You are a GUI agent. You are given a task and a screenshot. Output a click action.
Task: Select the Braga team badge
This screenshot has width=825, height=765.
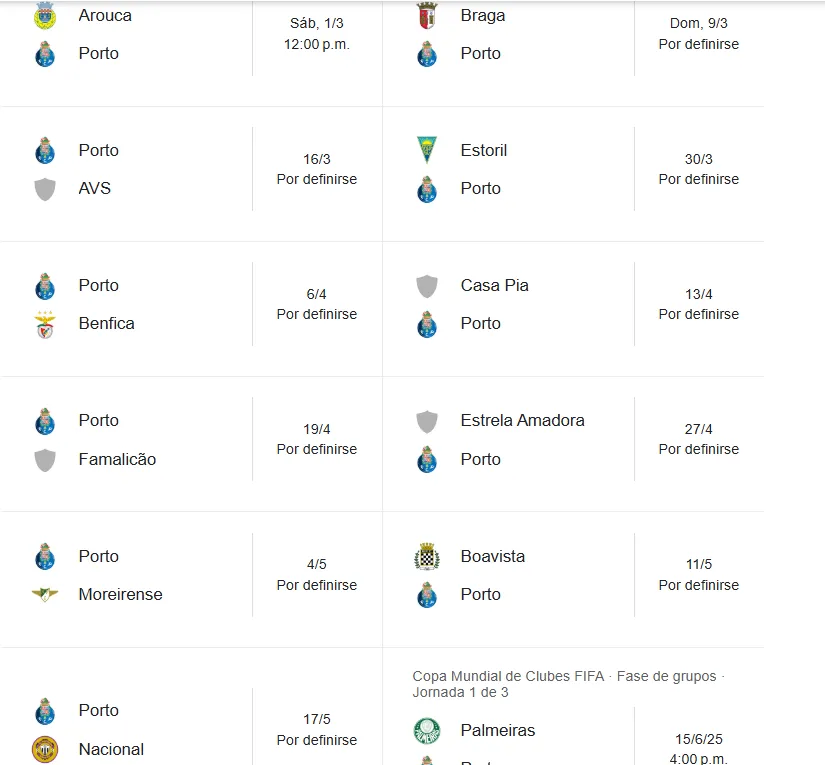[426, 15]
